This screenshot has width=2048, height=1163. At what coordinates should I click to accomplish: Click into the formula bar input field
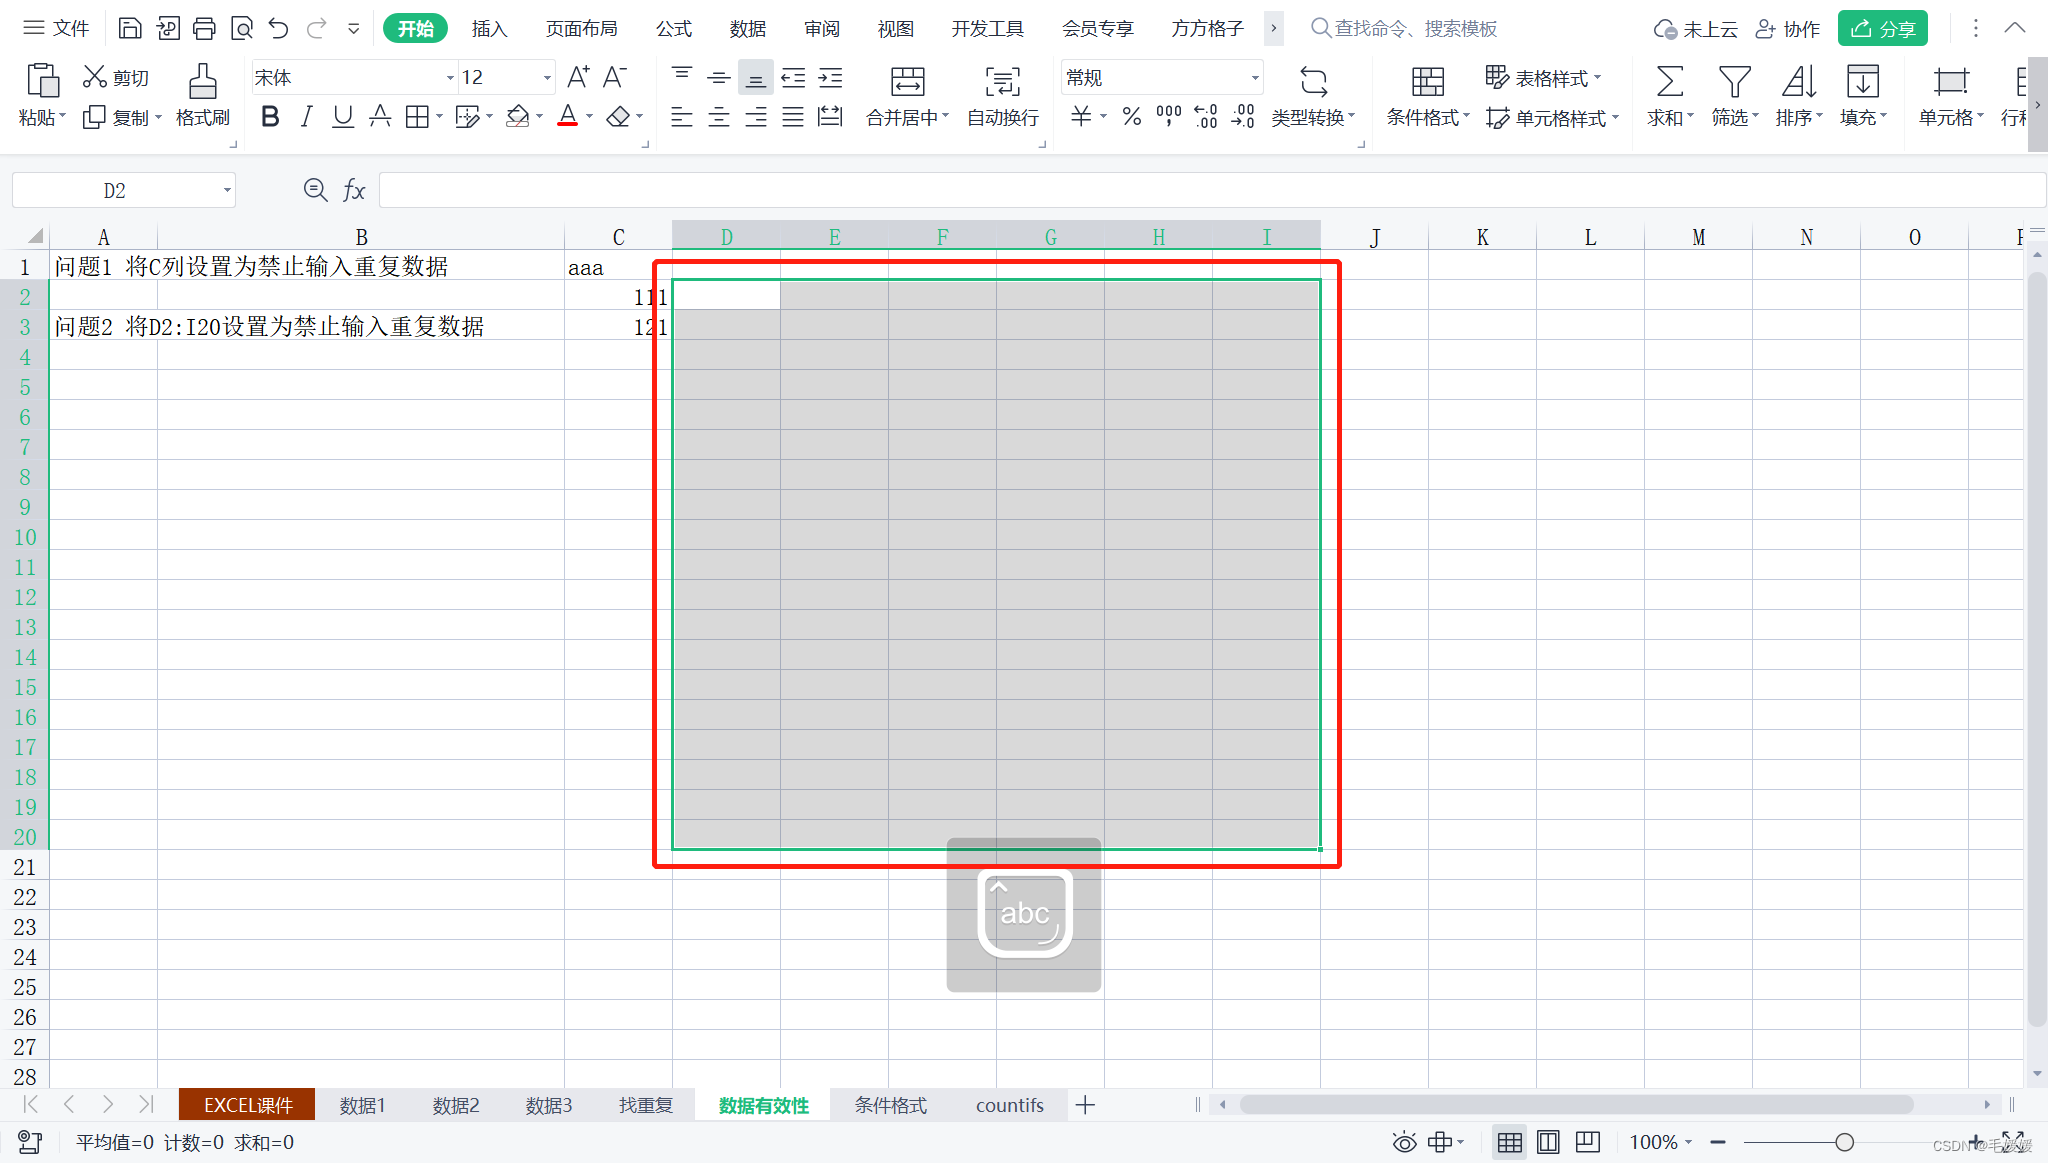coord(1200,190)
